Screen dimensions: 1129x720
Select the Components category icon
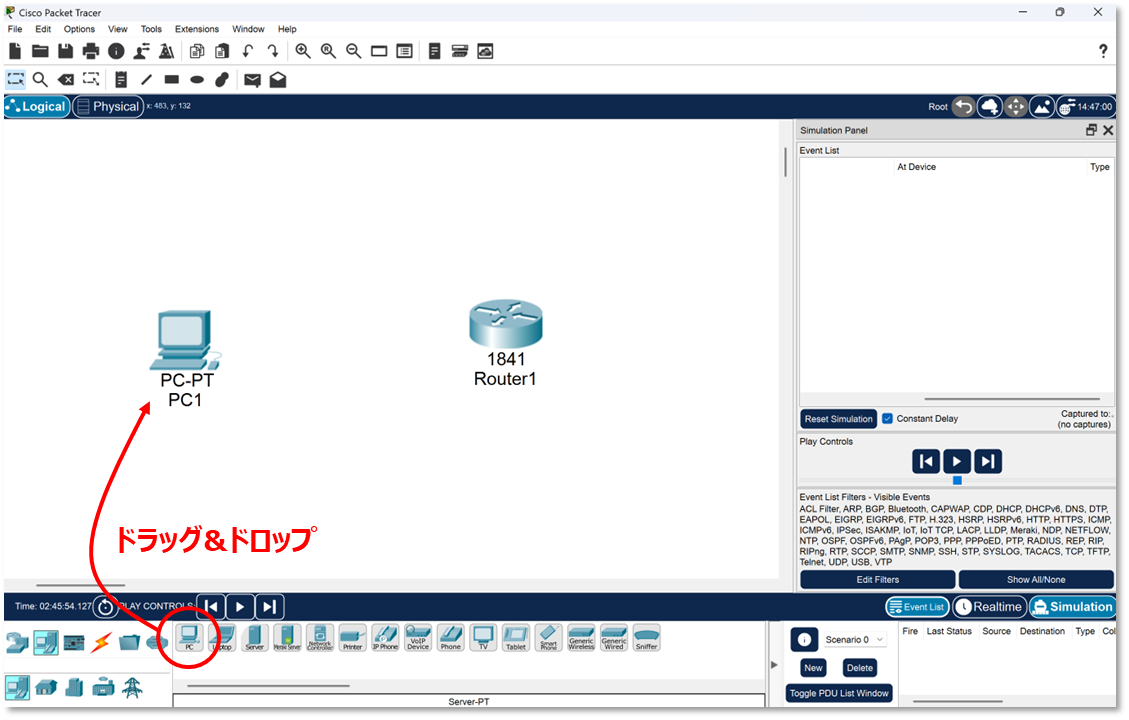pyautogui.click(x=74, y=642)
